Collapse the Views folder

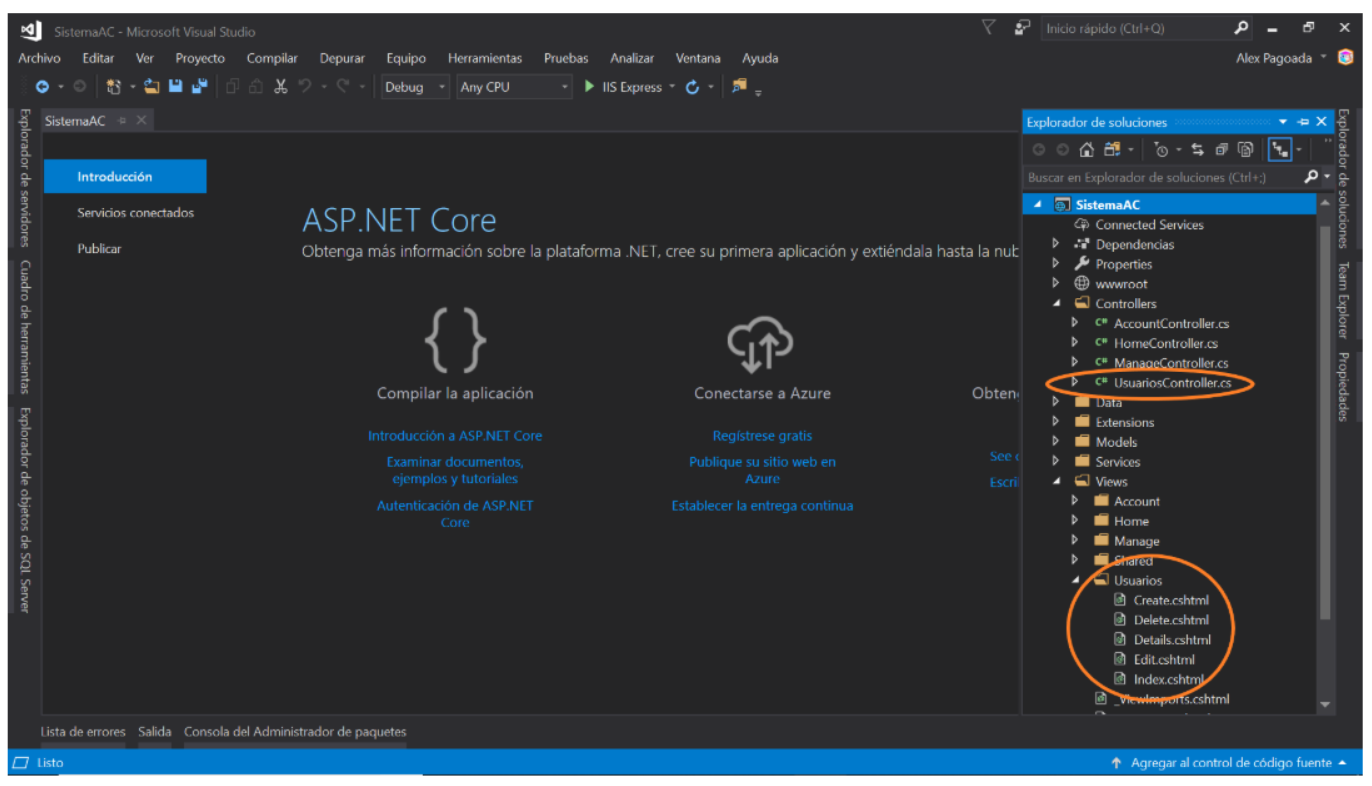(1055, 482)
